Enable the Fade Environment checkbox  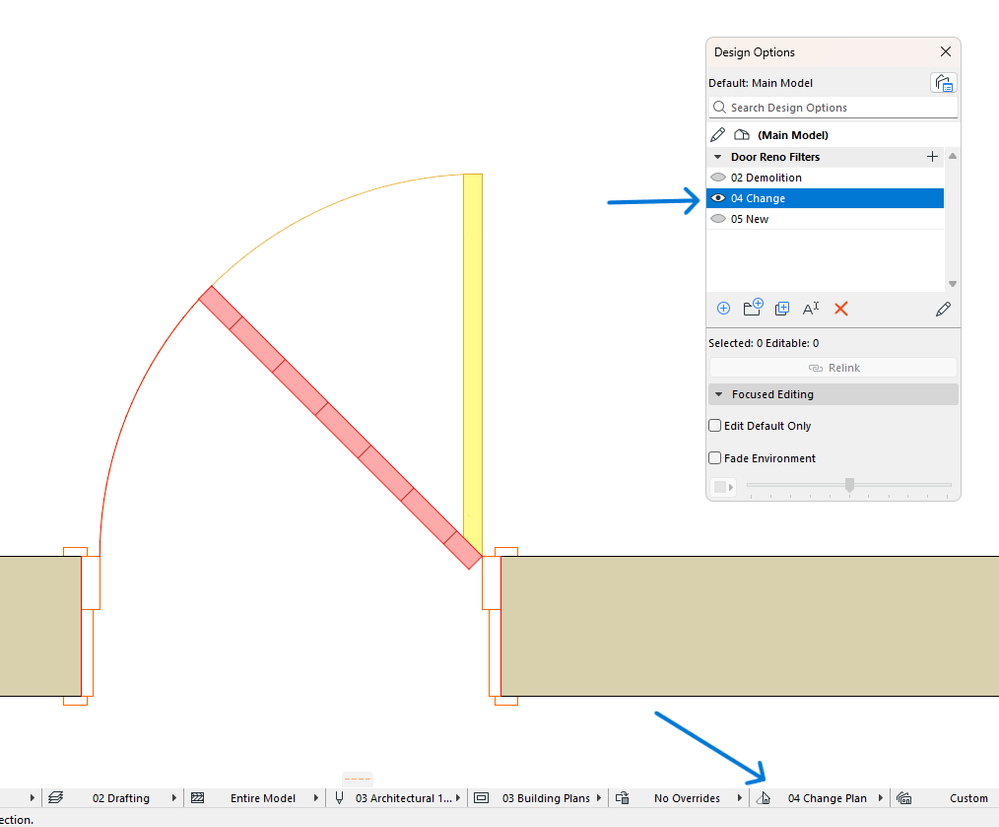point(715,458)
